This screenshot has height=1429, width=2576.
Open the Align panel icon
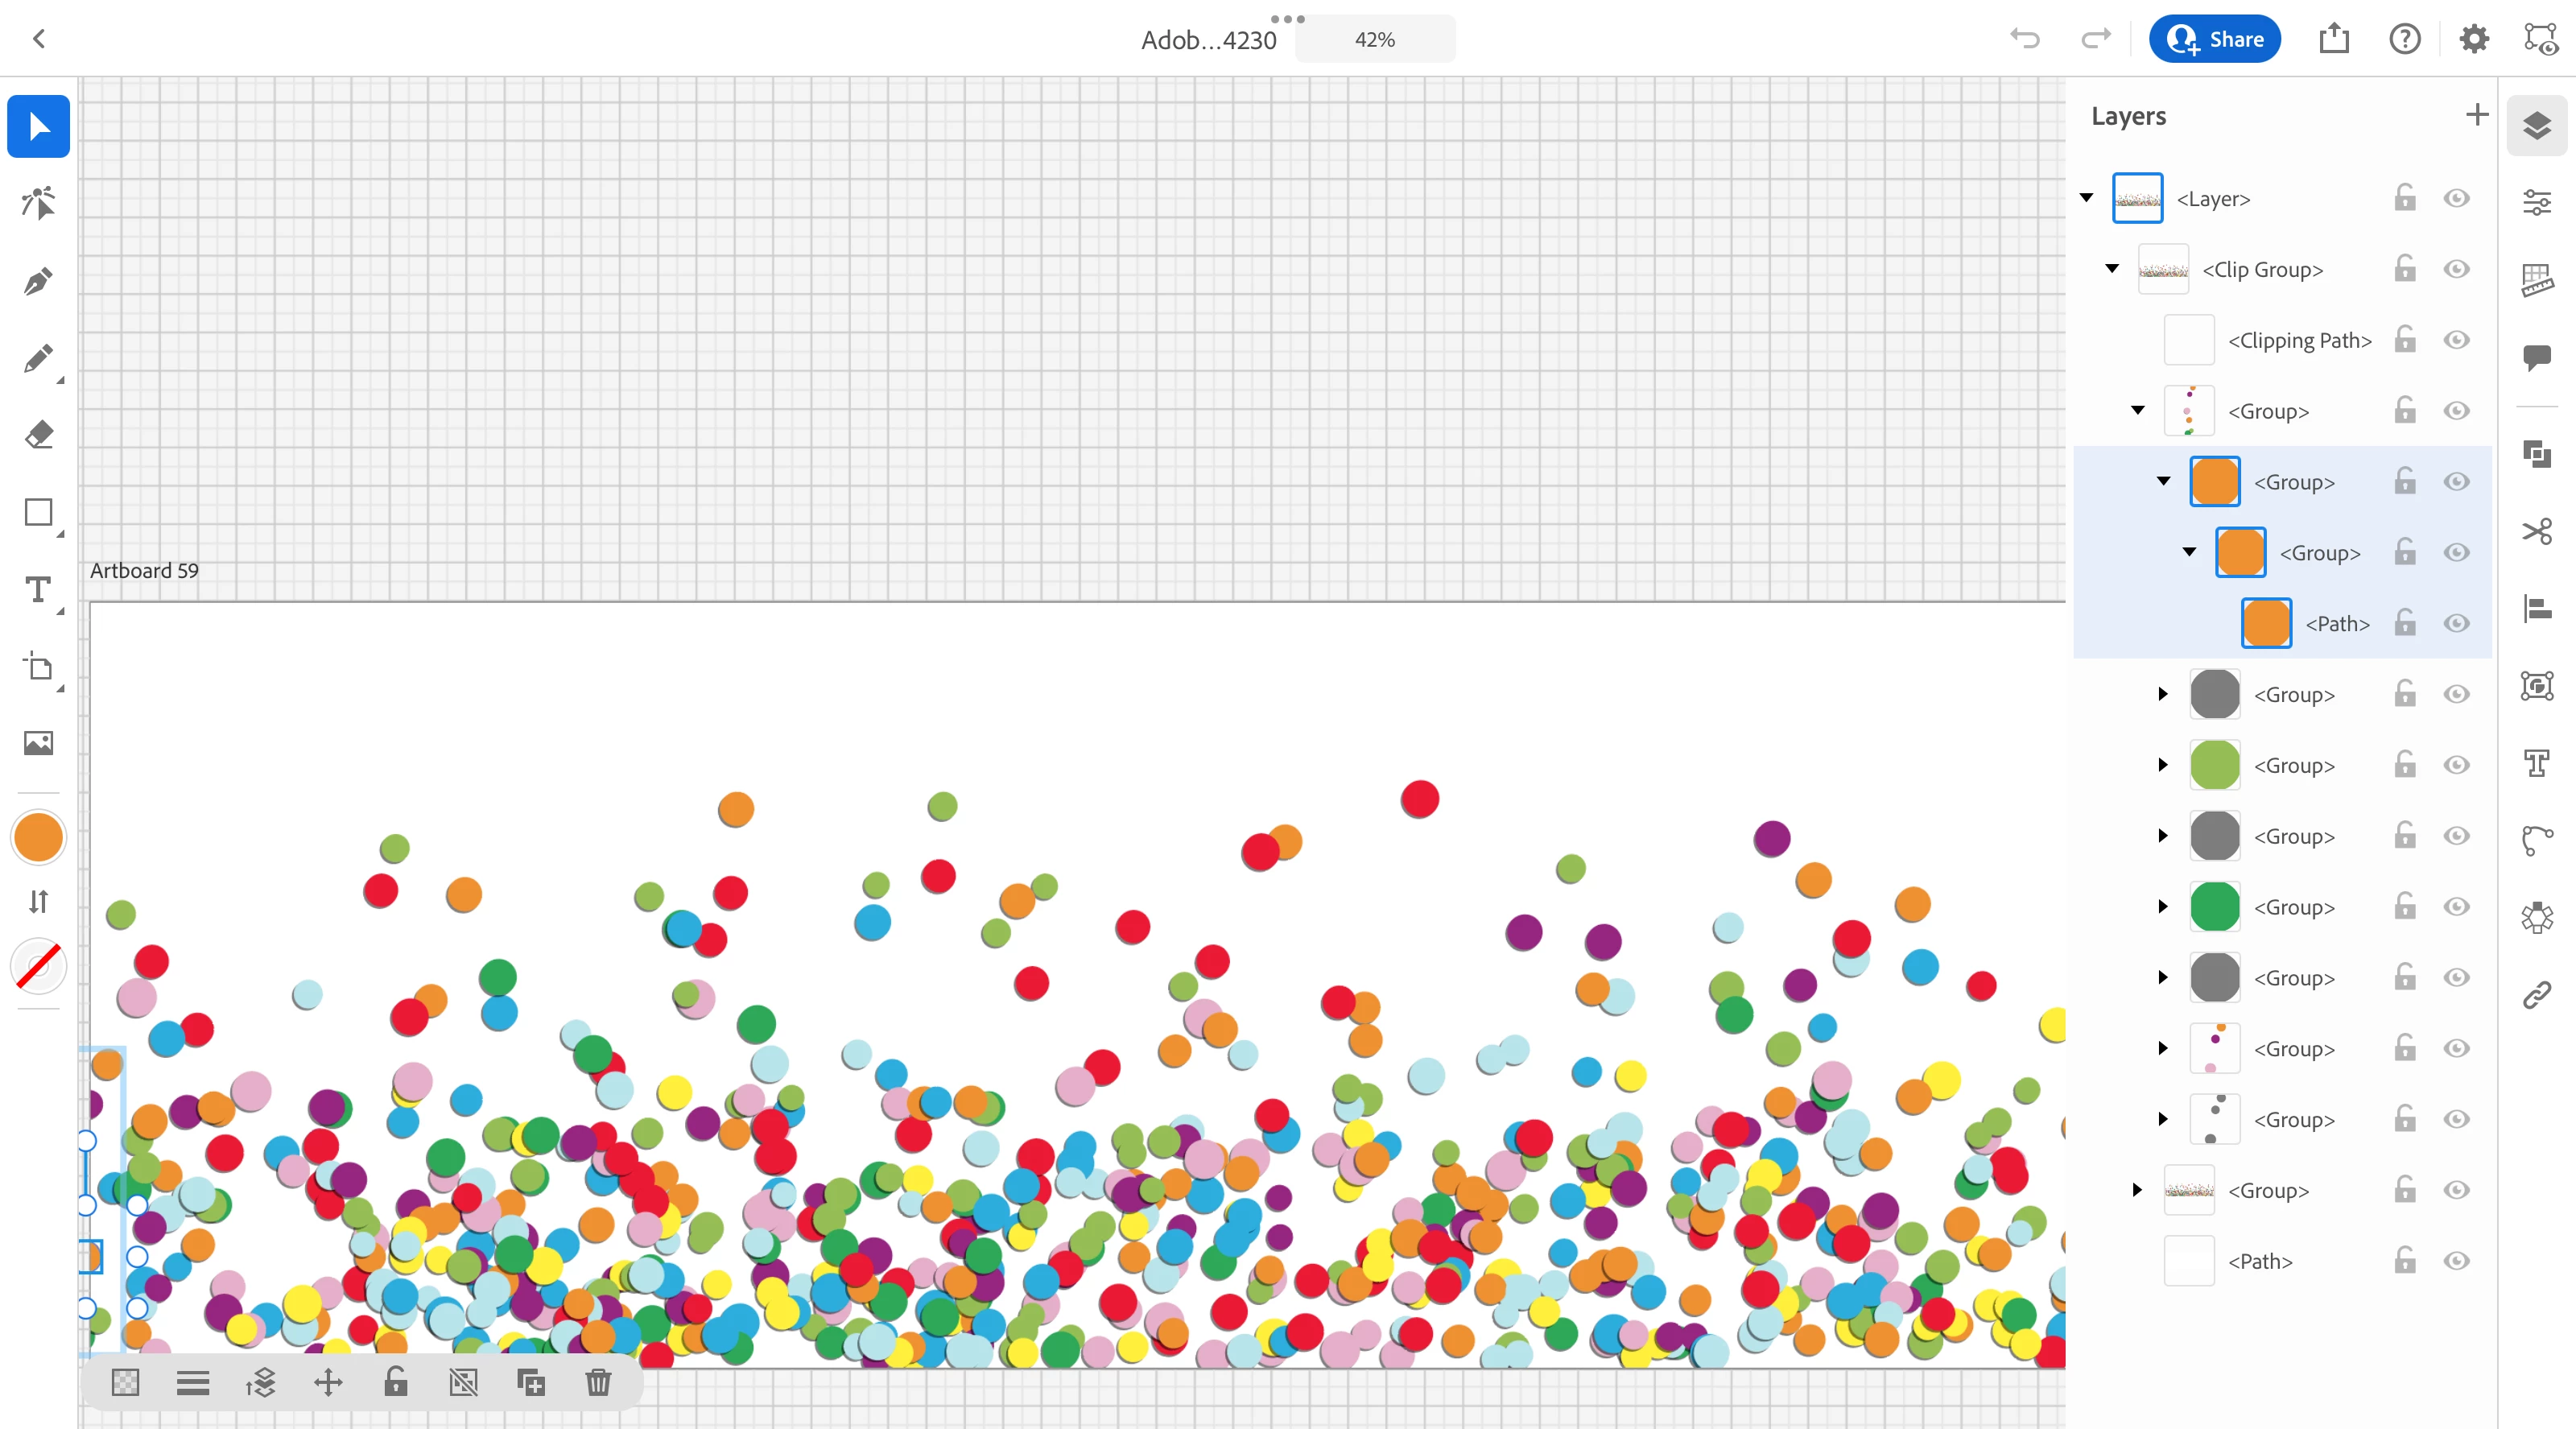[2536, 608]
